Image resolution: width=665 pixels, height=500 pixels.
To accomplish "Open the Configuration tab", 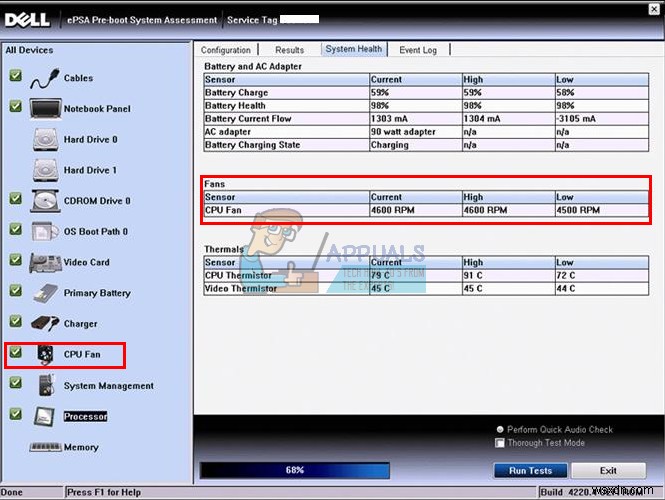I will click(226, 50).
